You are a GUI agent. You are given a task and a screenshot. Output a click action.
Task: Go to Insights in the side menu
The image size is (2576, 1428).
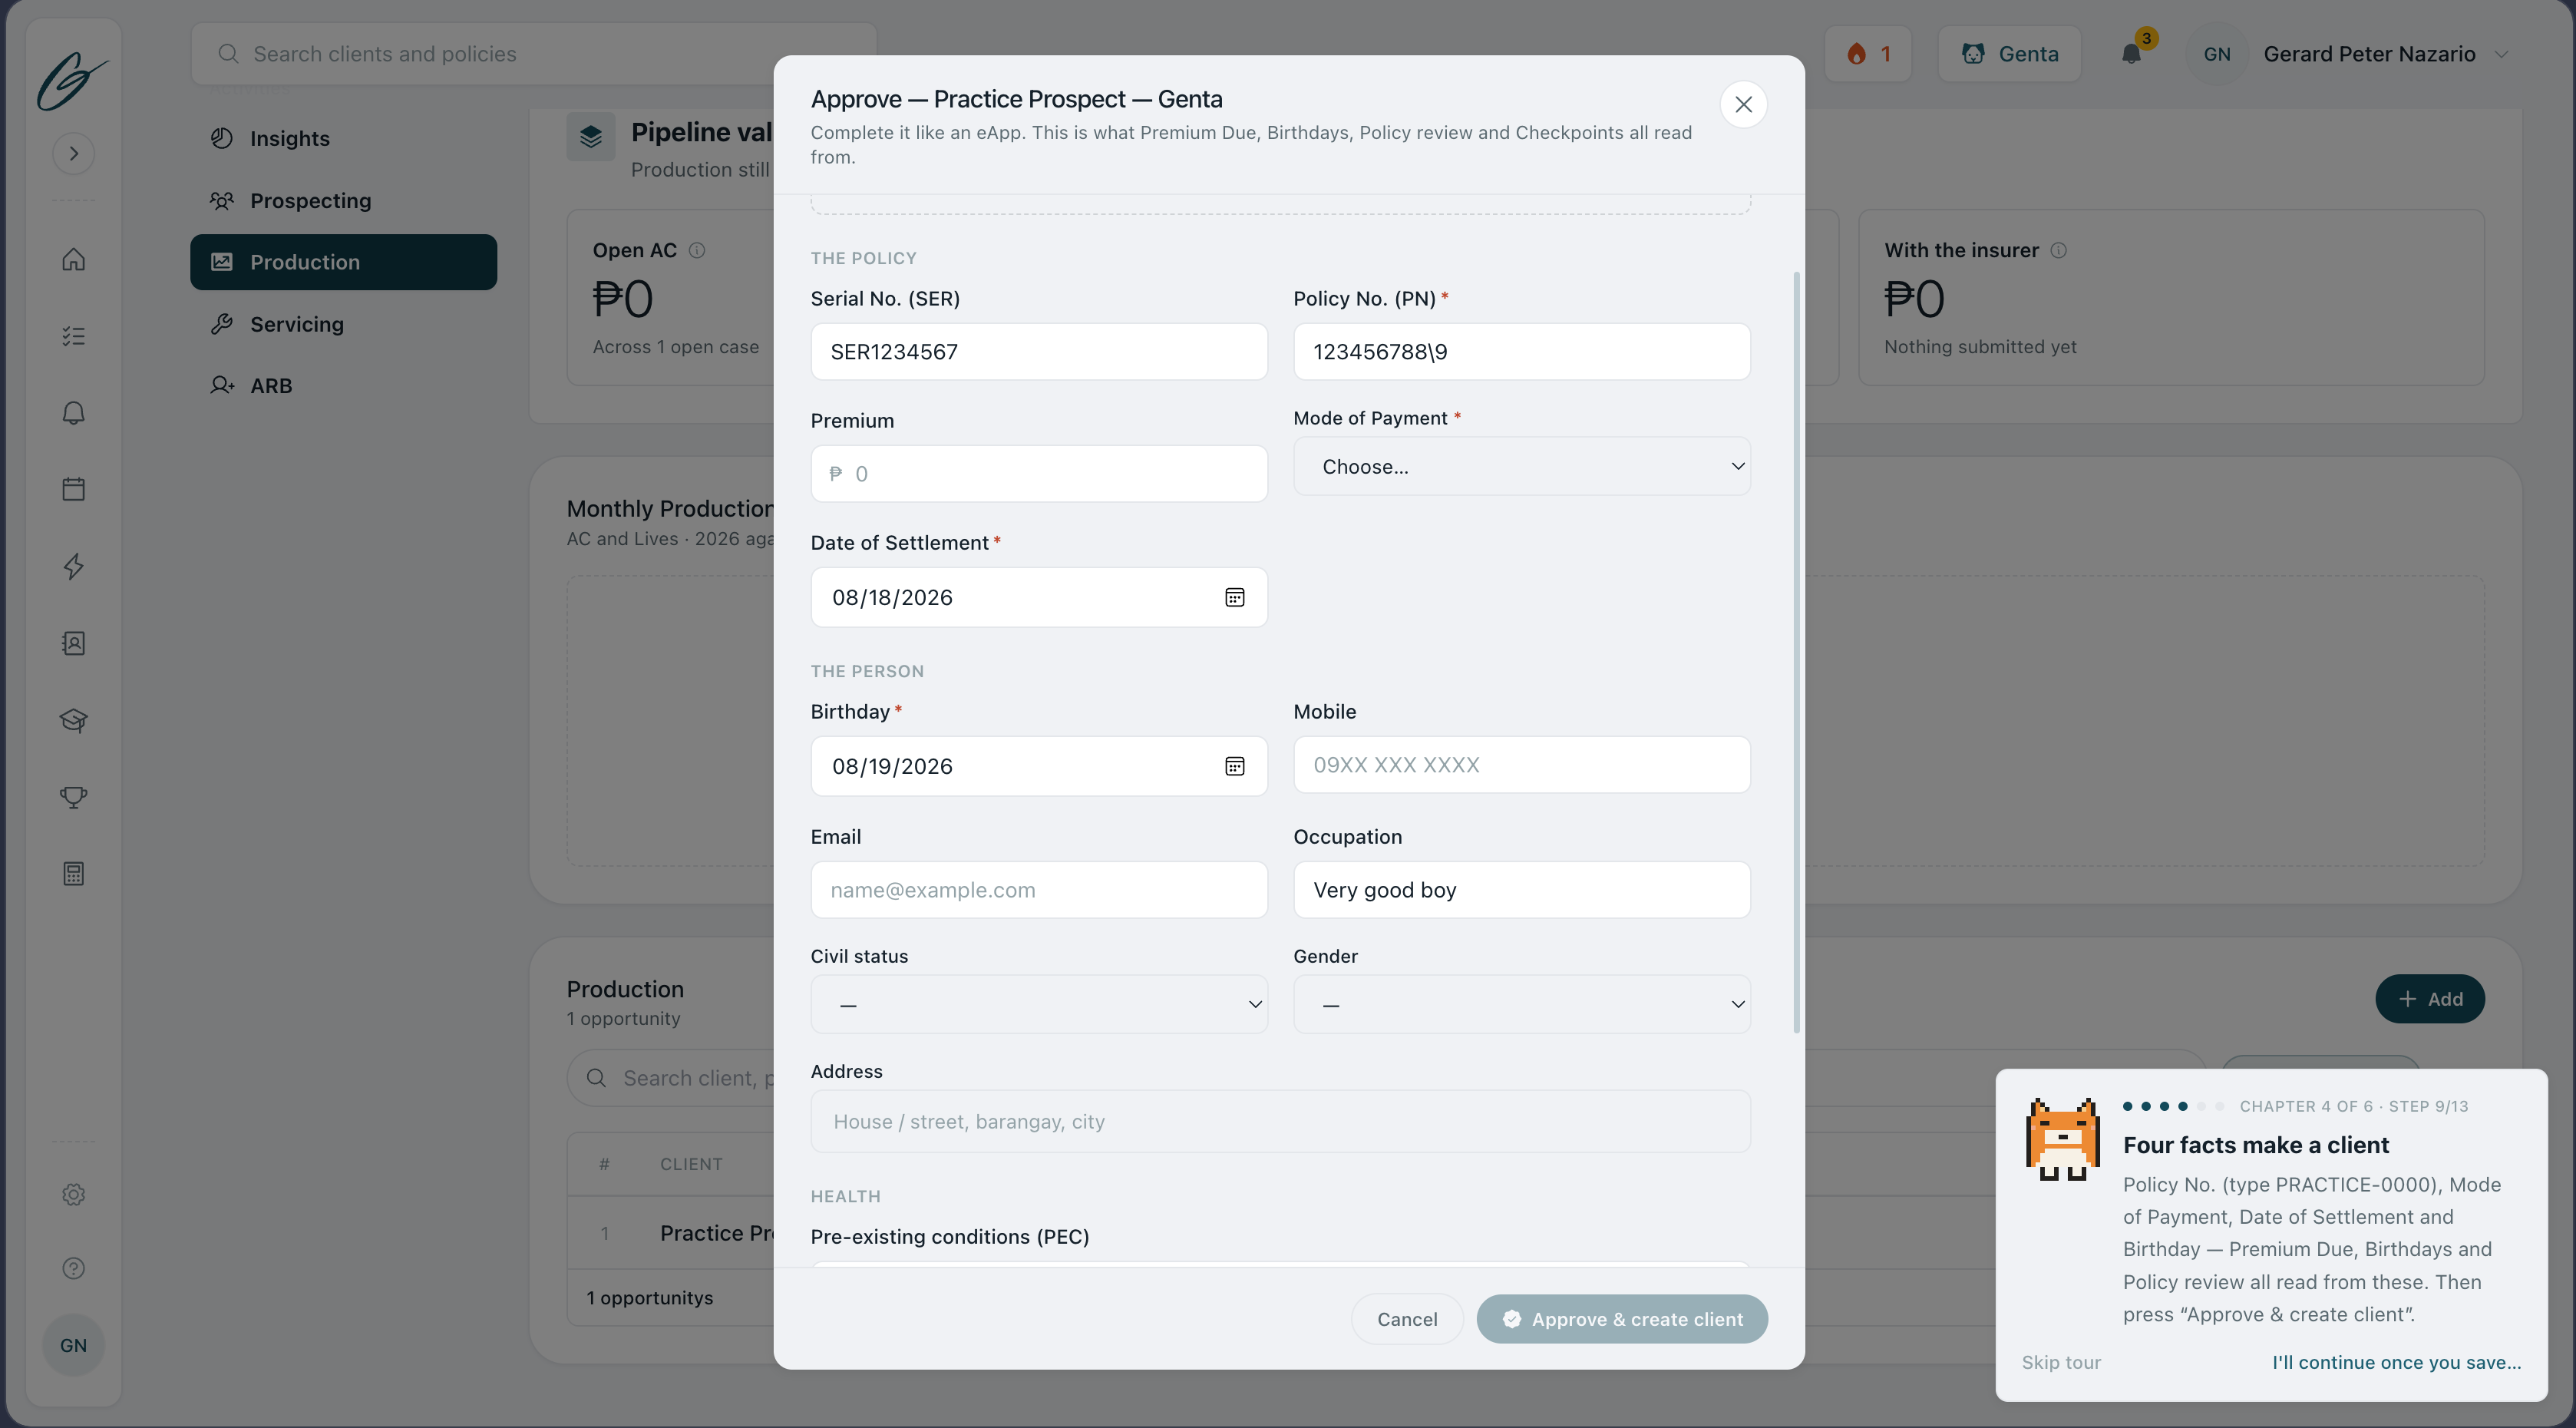pyautogui.click(x=343, y=139)
